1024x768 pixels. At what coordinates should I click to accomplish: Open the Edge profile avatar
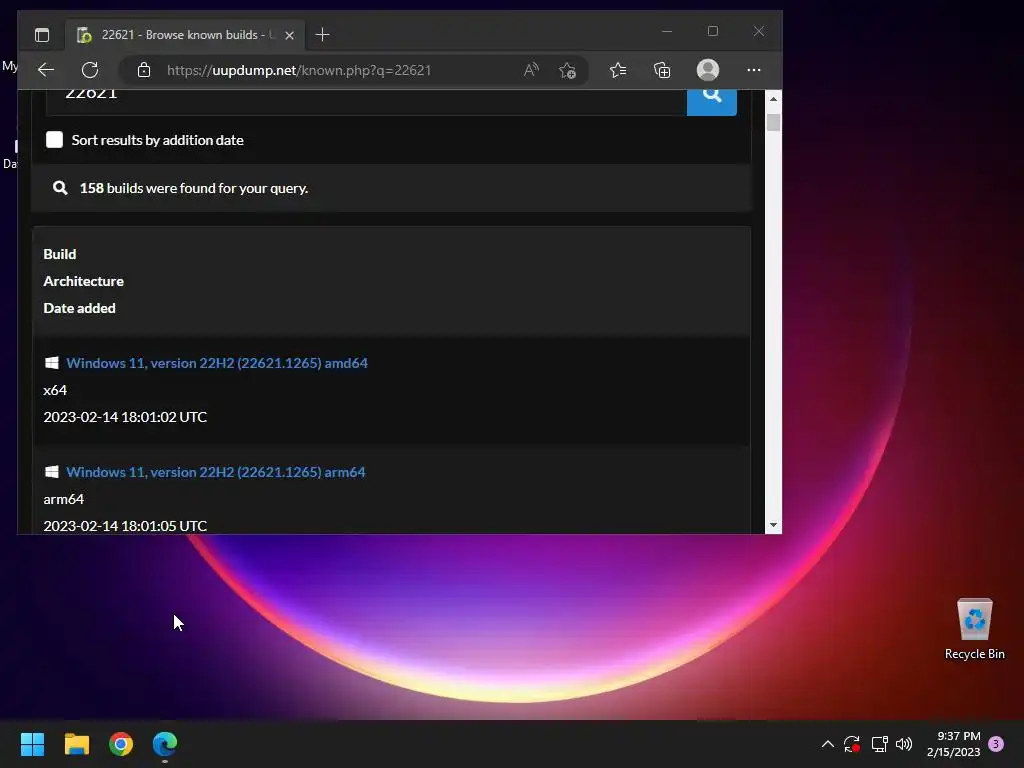click(708, 70)
